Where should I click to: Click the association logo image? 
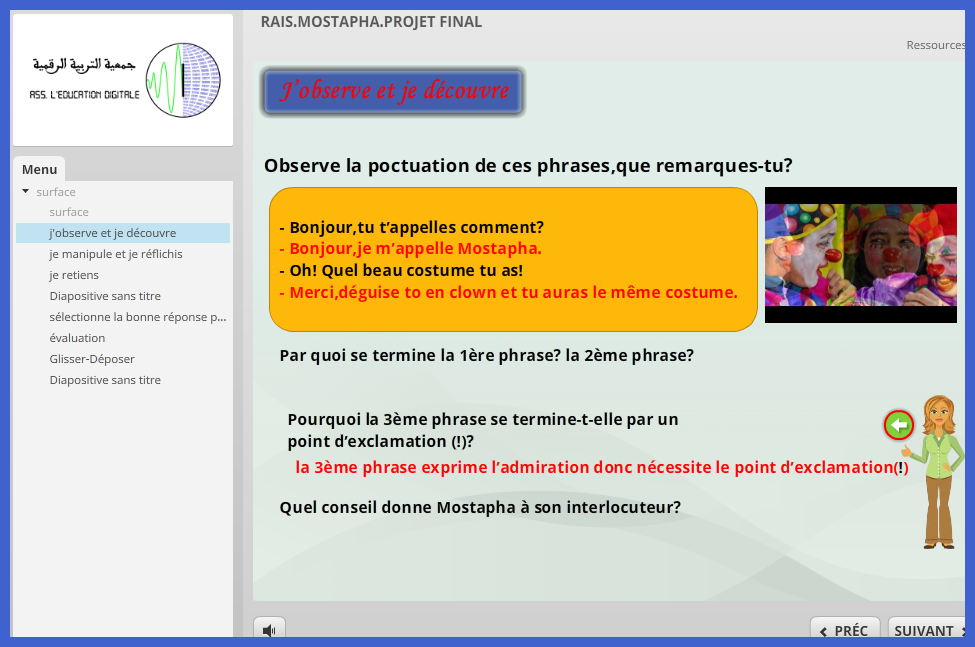[x=123, y=80]
